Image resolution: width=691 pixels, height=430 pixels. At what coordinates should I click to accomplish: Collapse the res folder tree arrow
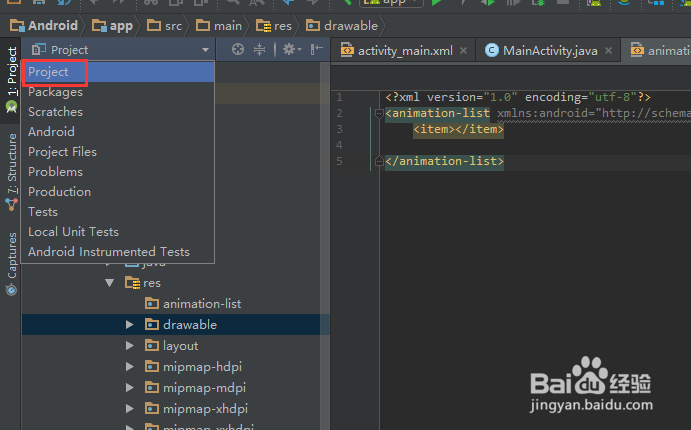tap(110, 282)
